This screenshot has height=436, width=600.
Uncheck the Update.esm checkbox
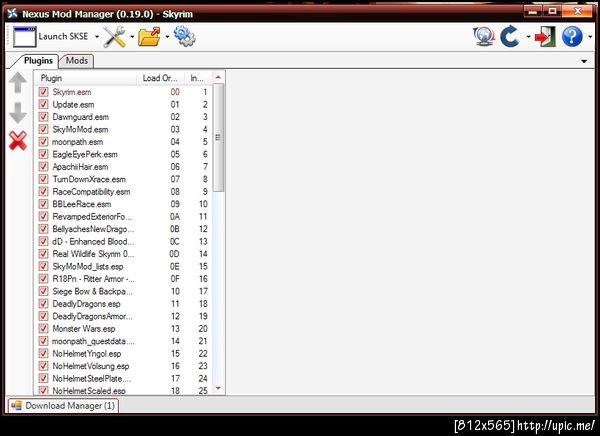point(43,104)
